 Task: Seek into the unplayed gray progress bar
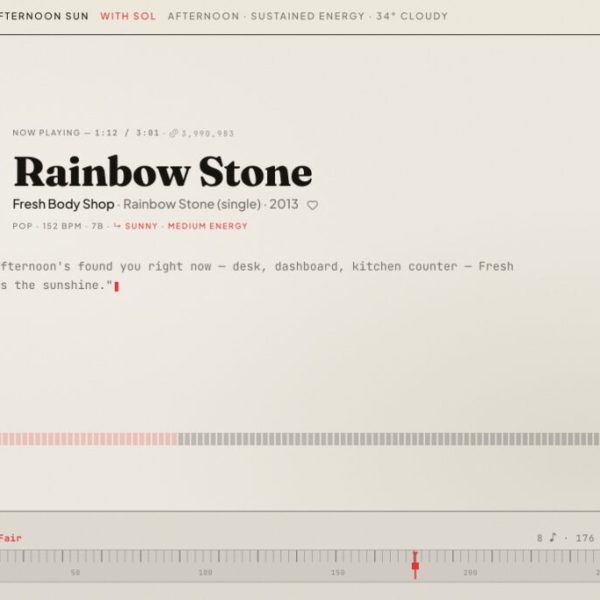click(388, 439)
